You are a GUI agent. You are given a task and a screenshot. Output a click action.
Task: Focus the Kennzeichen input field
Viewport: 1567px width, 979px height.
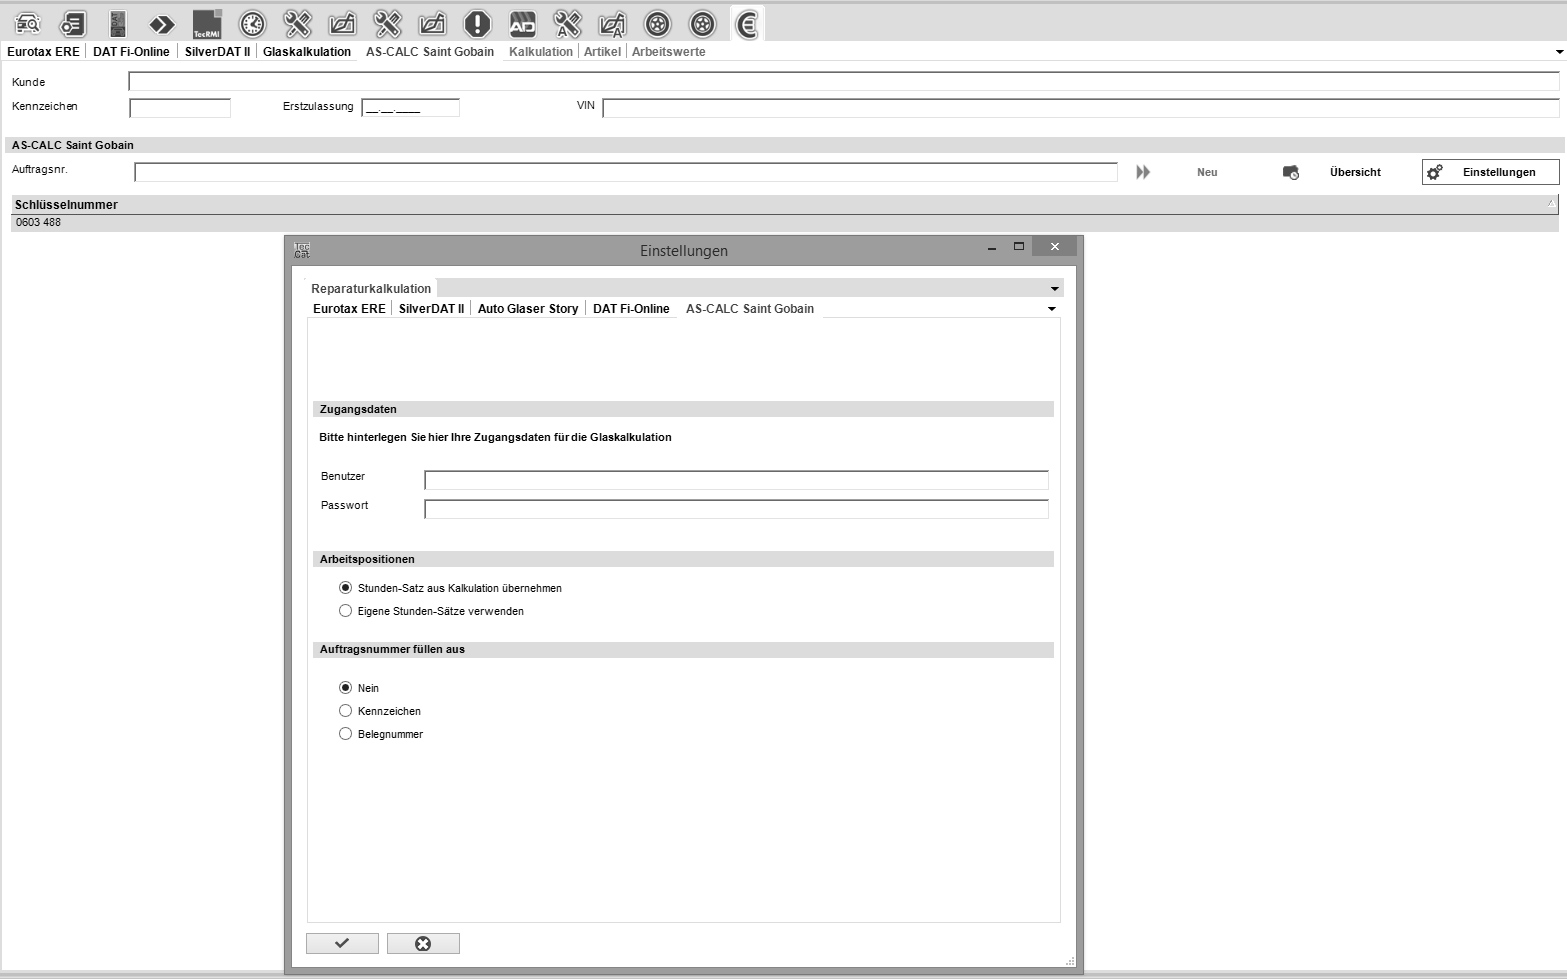point(180,108)
